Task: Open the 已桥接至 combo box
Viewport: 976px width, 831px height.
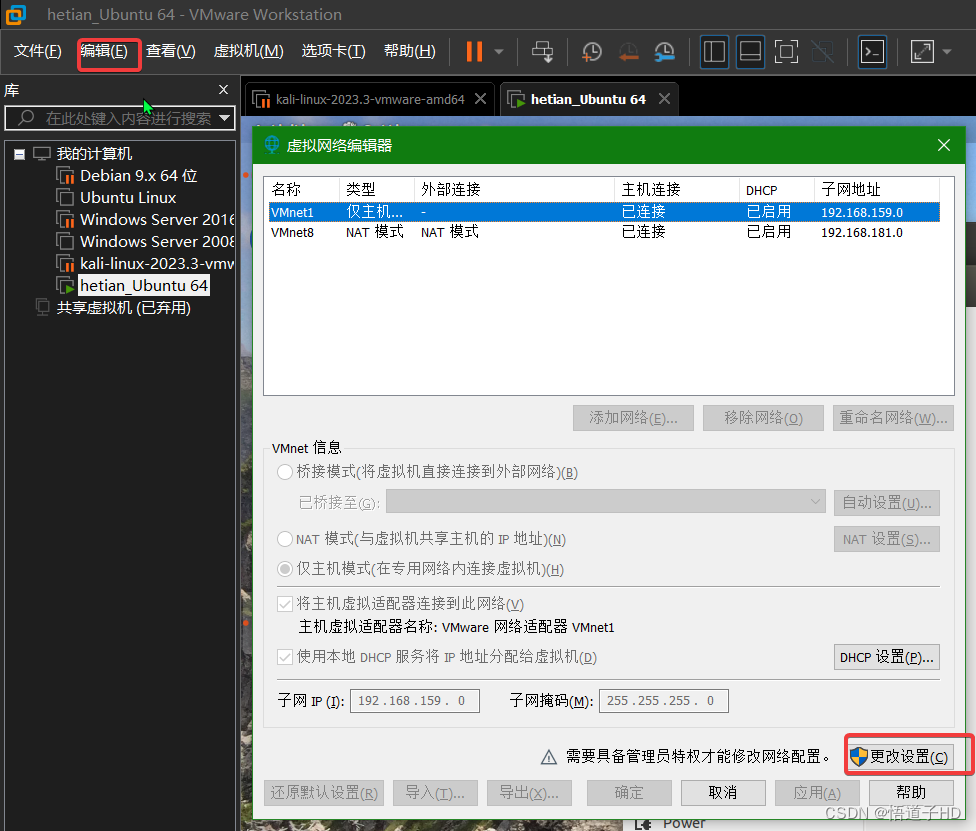Action: [x=606, y=502]
